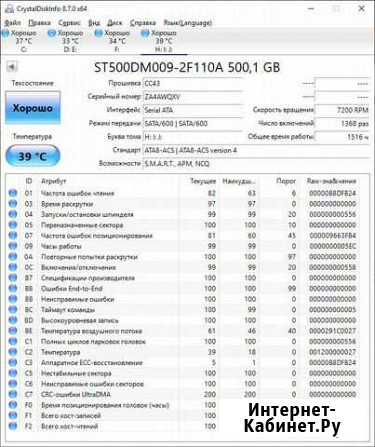Open the Справка menu

pos(143,23)
